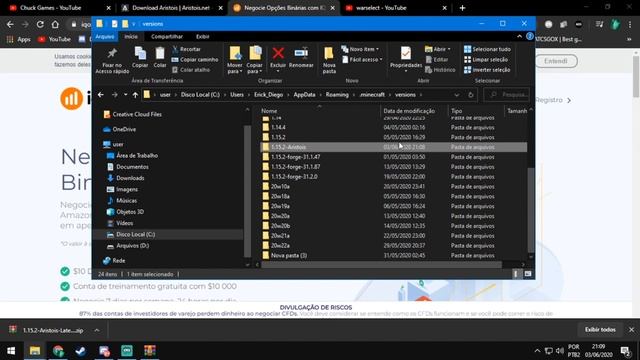This screenshot has width=640, height=360.
Task: Select the 1.15.2-Aristois folder
Action: pos(393,147)
